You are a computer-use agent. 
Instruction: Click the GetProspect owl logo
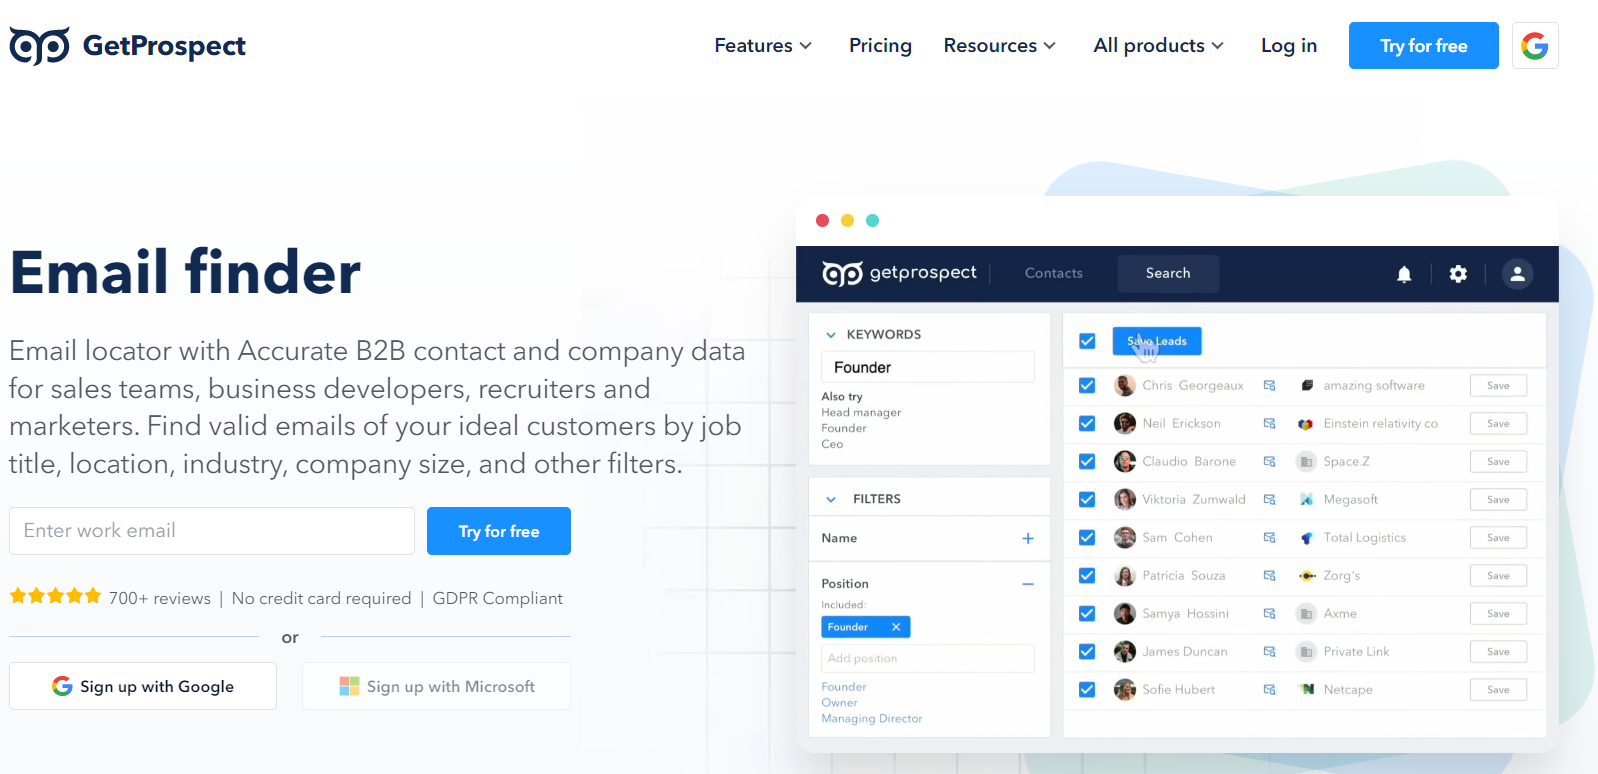[39, 46]
